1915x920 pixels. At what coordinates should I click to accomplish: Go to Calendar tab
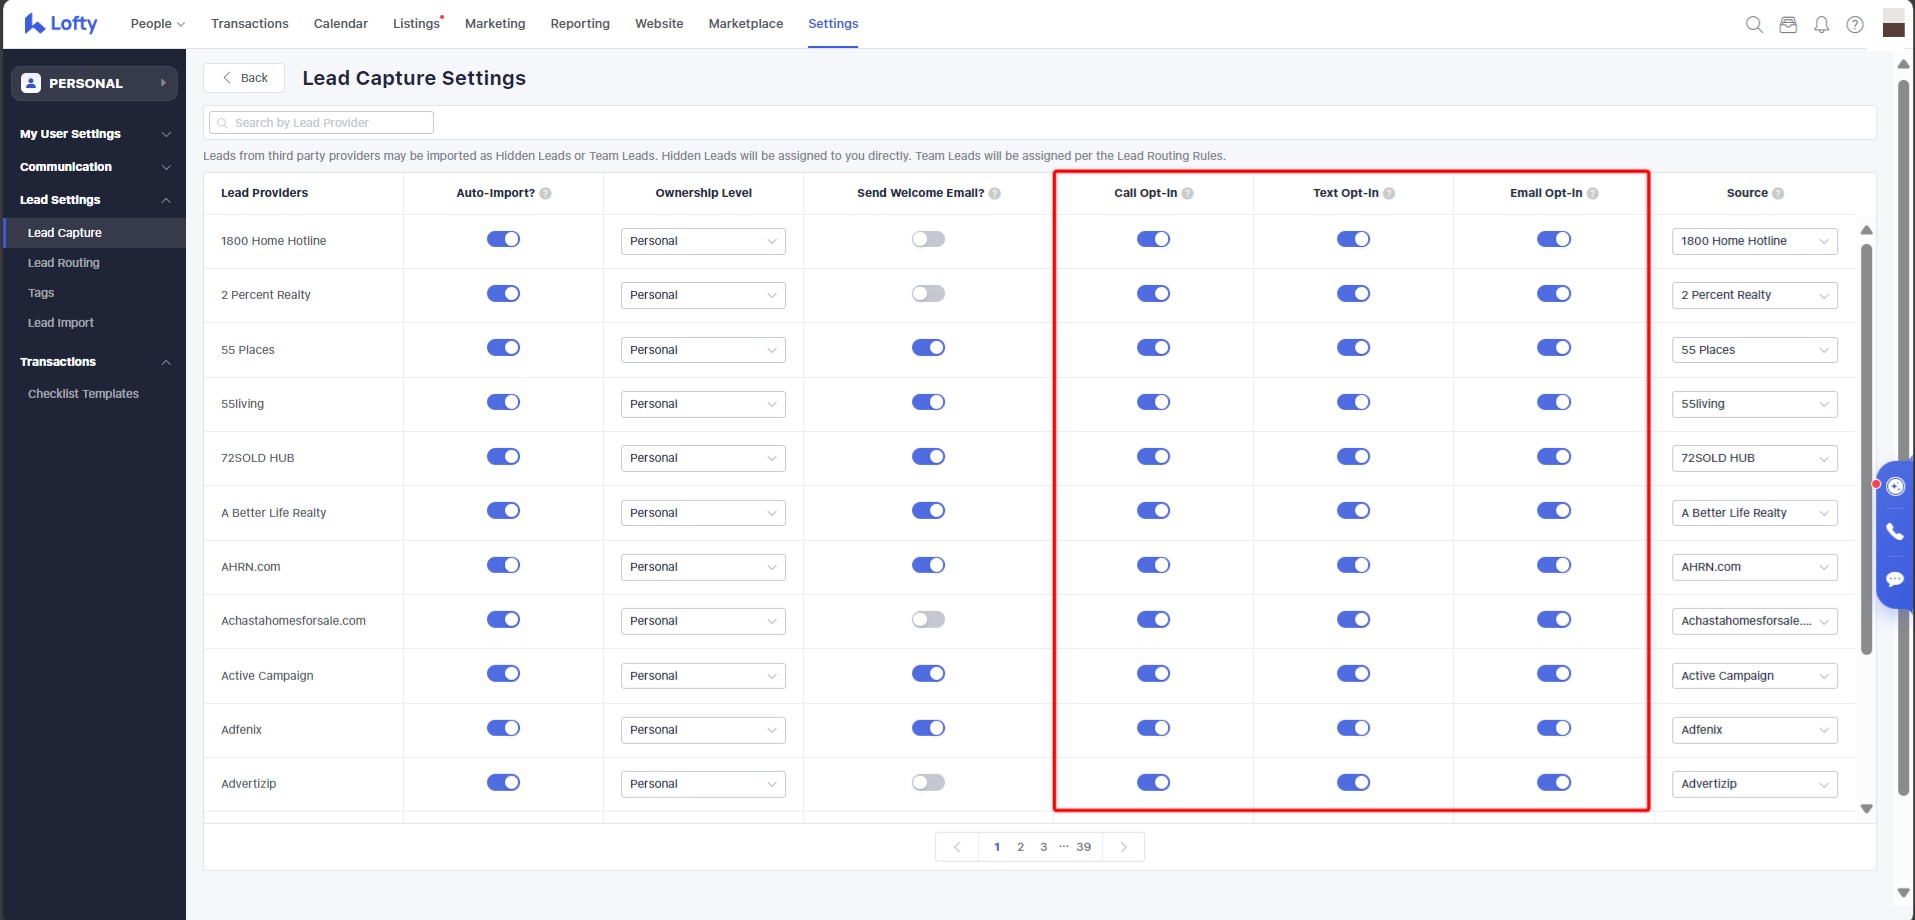point(341,24)
